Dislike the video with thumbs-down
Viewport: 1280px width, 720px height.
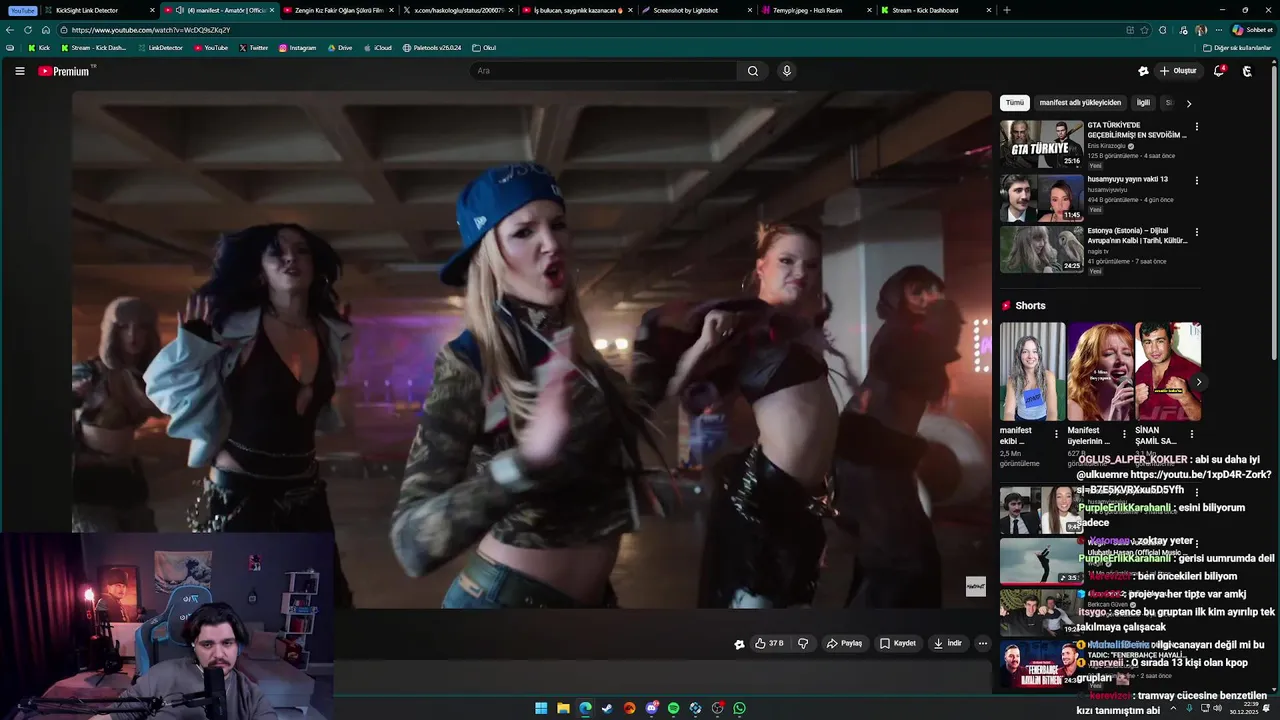pos(803,644)
